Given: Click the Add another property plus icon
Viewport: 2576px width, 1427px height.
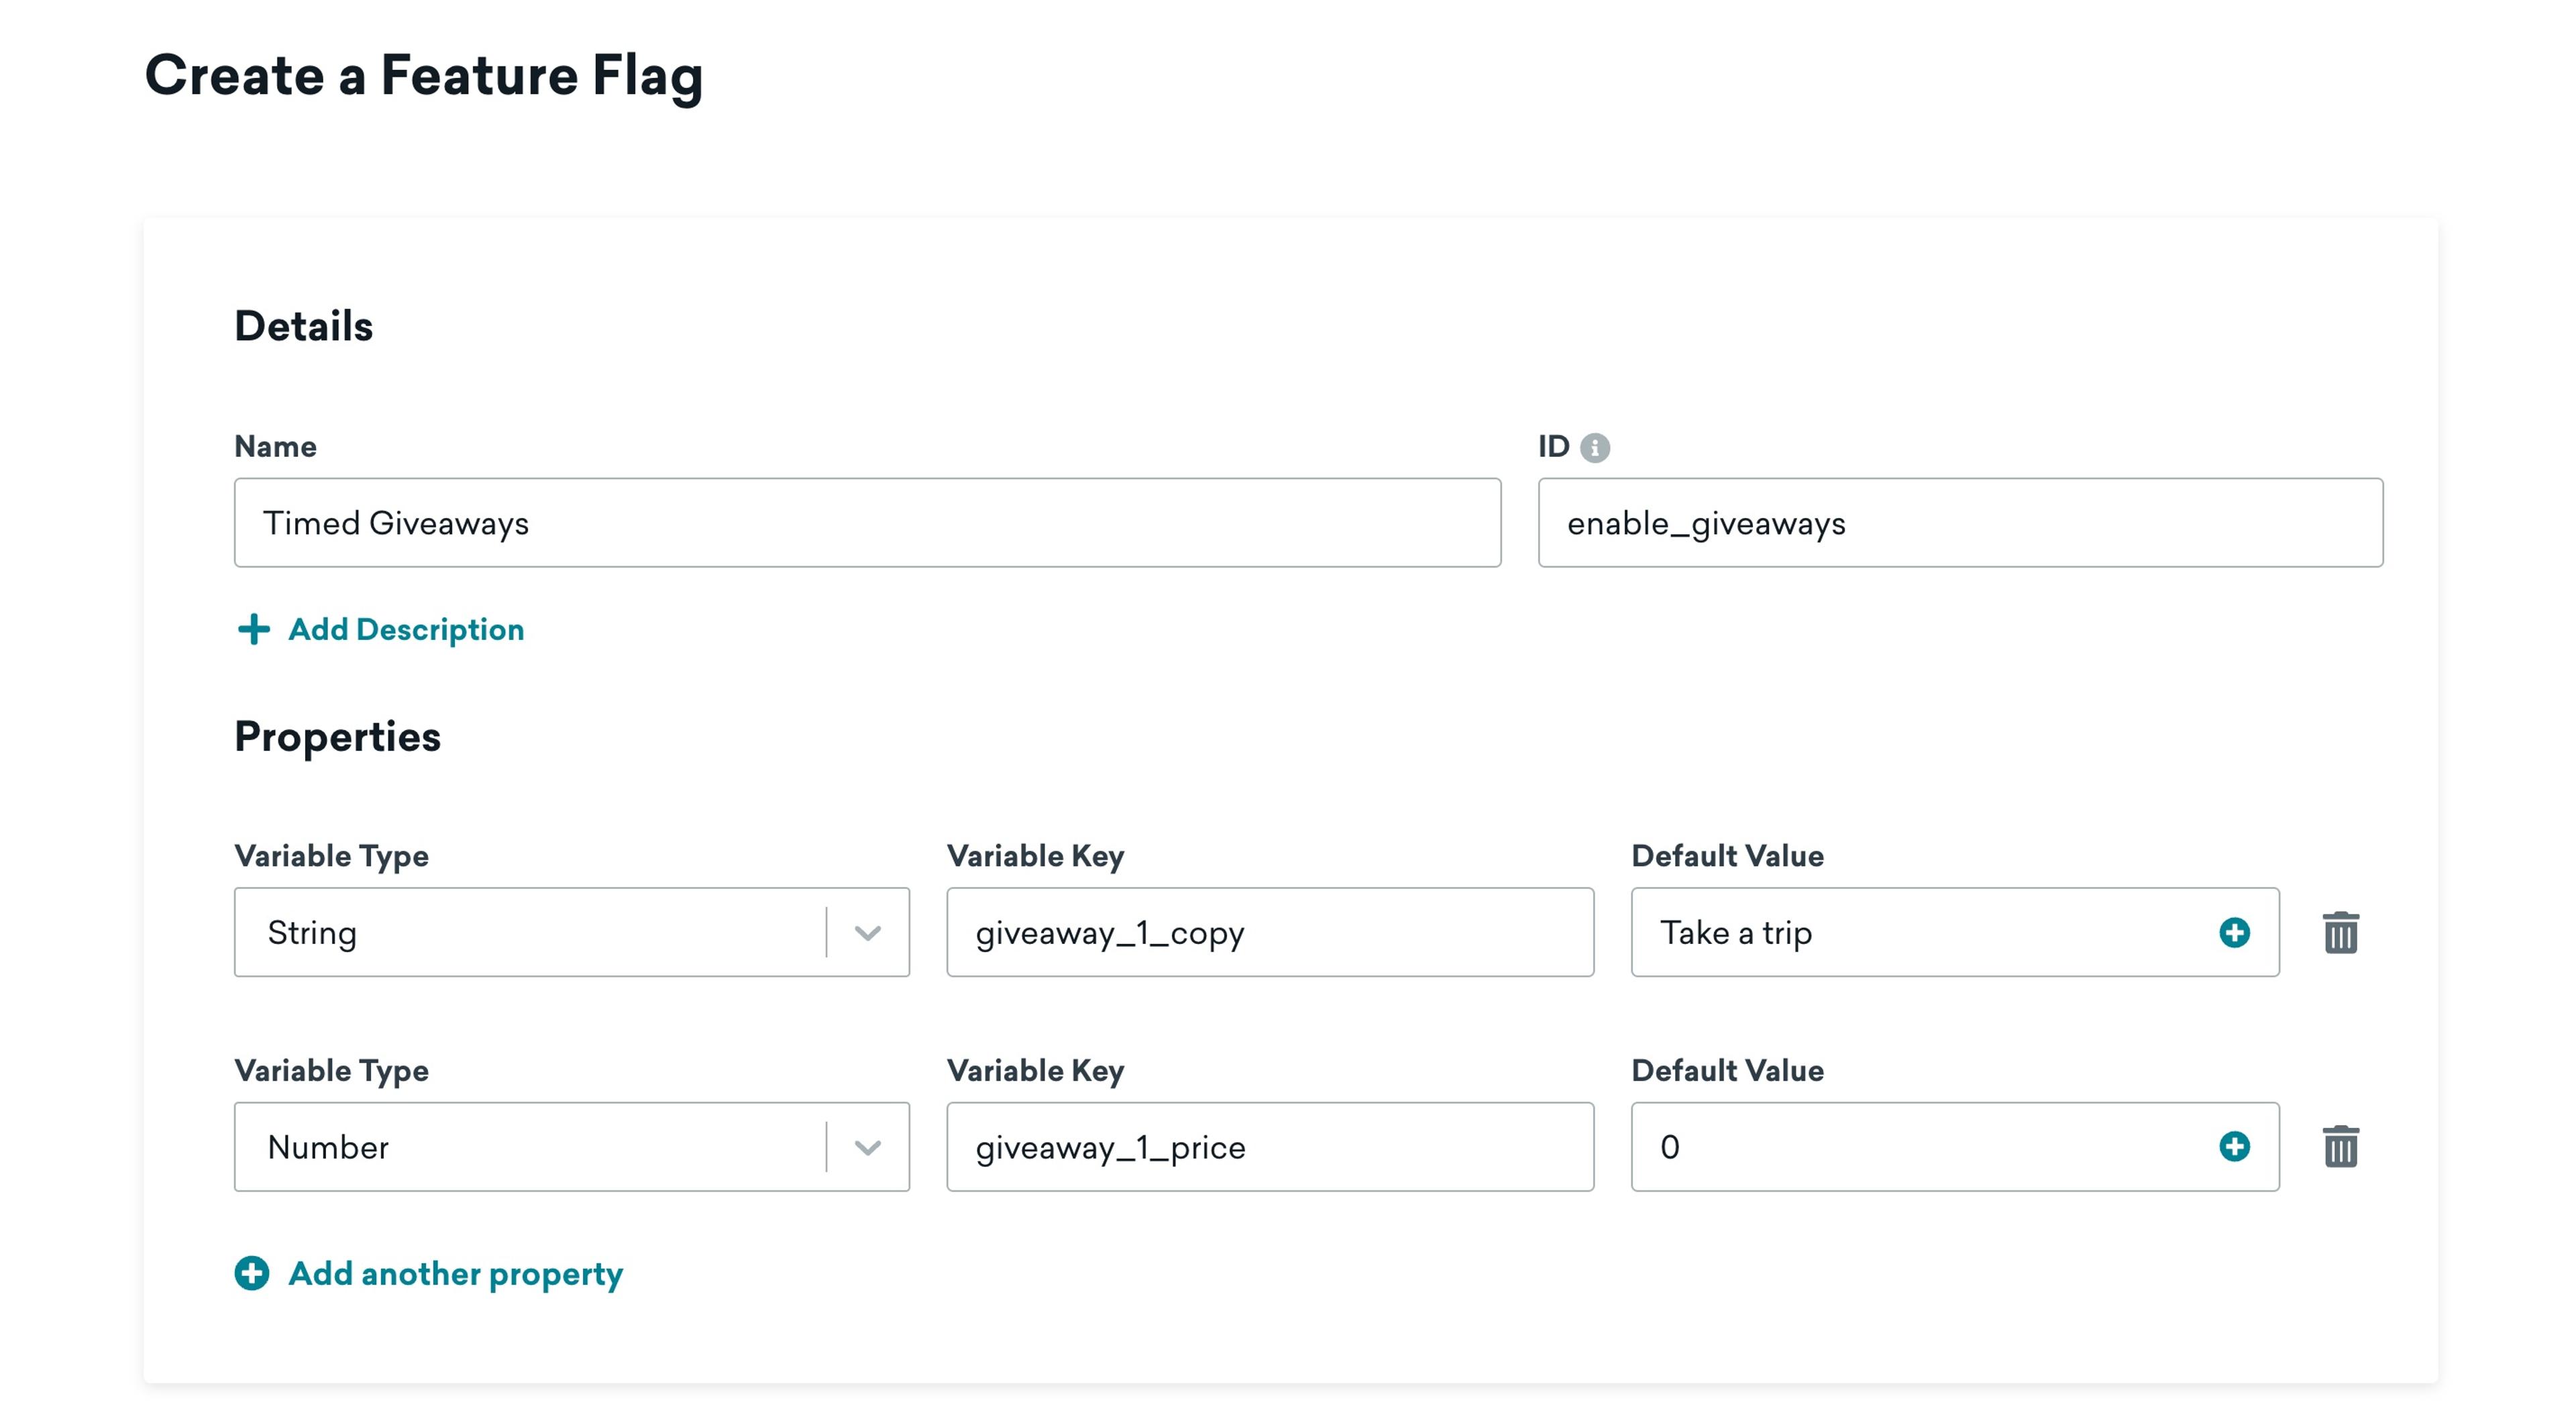Looking at the screenshot, I should (x=252, y=1274).
